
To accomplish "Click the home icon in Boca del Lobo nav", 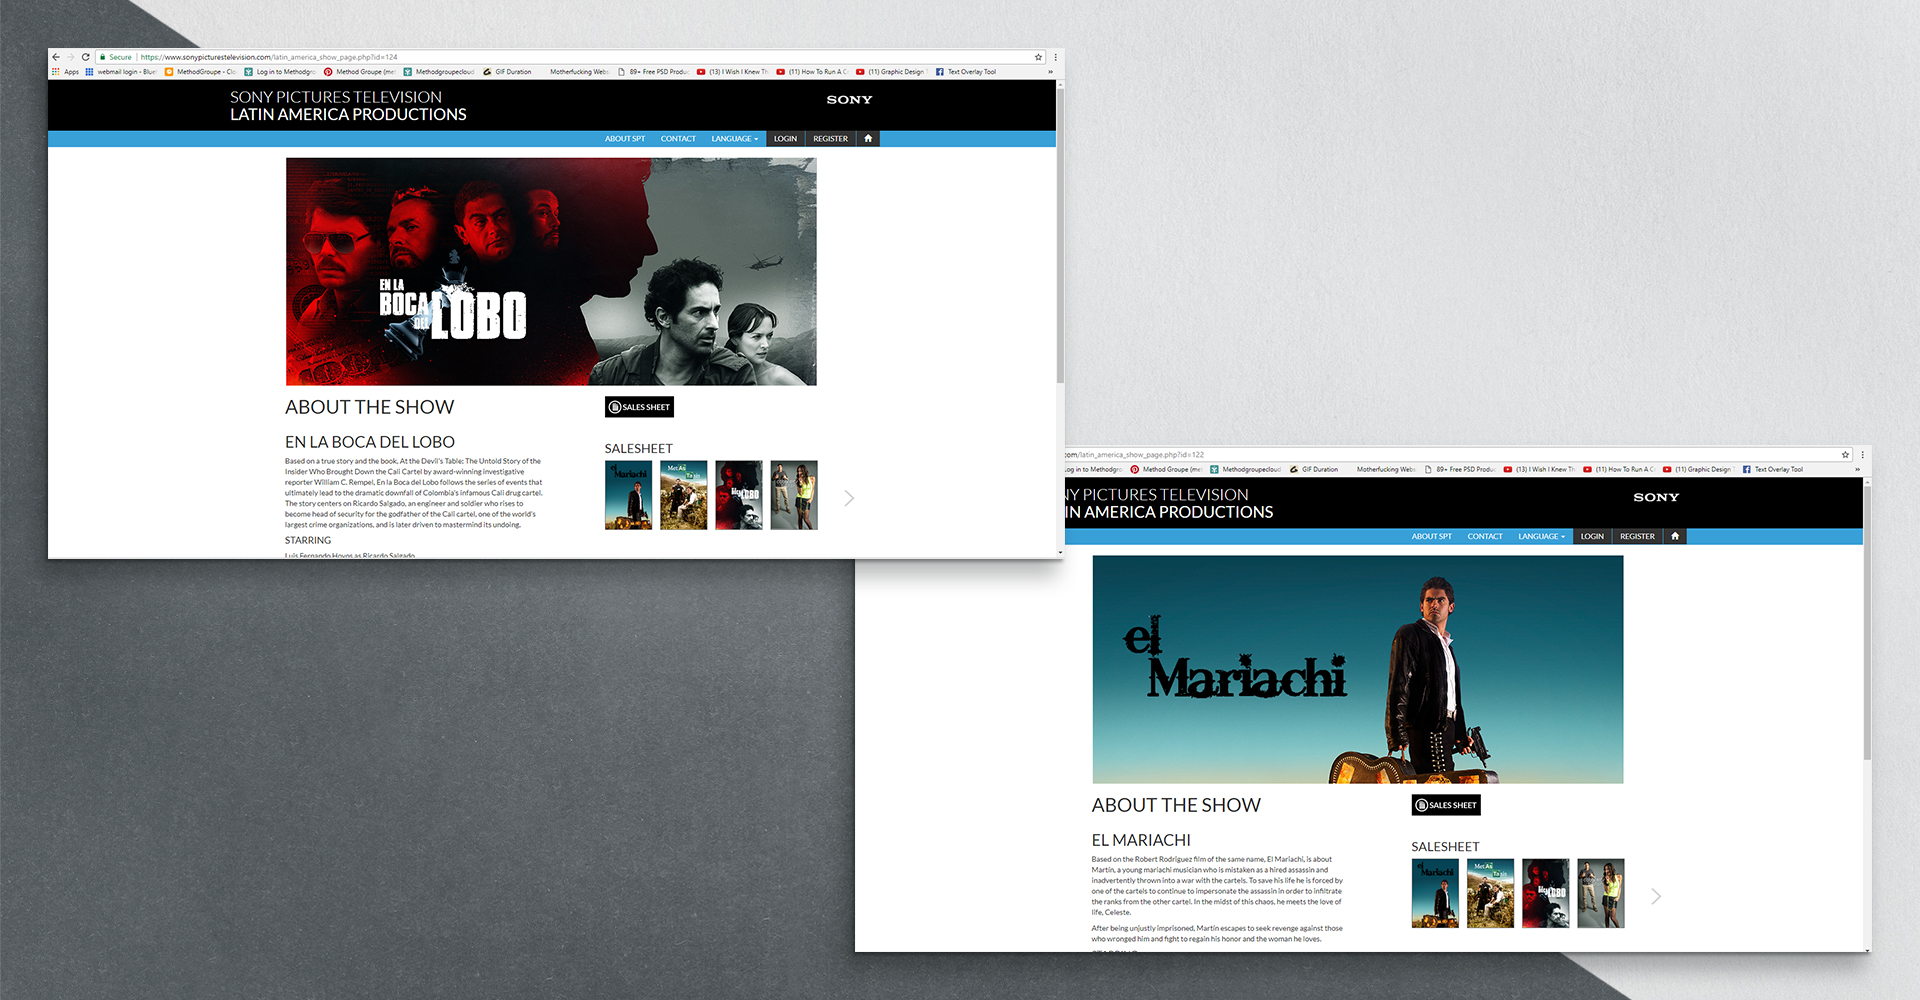I will coord(868,139).
